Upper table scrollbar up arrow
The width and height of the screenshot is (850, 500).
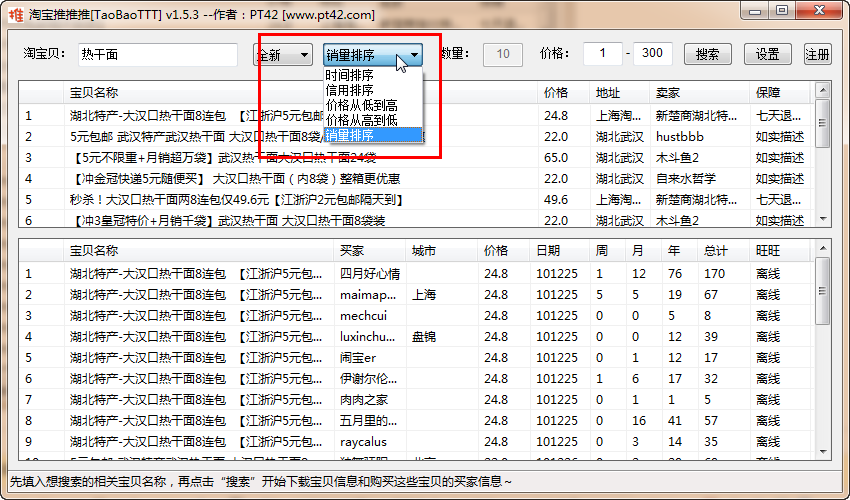click(x=823, y=90)
